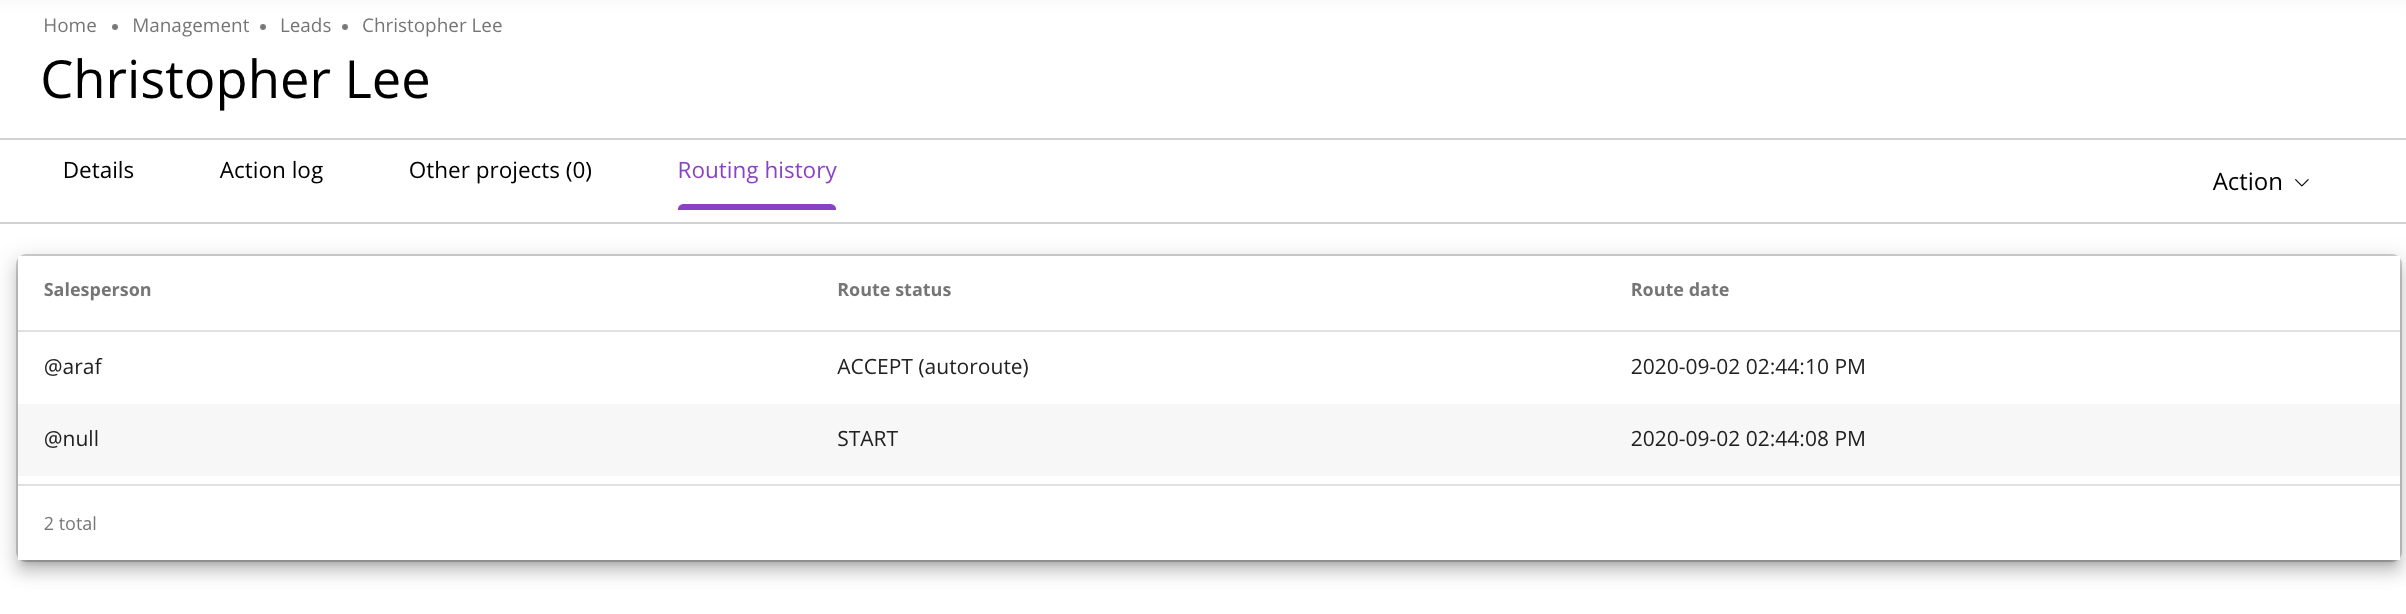2406x614 pixels.
Task: Select the Other projects (0) tab
Action: point(500,171)
